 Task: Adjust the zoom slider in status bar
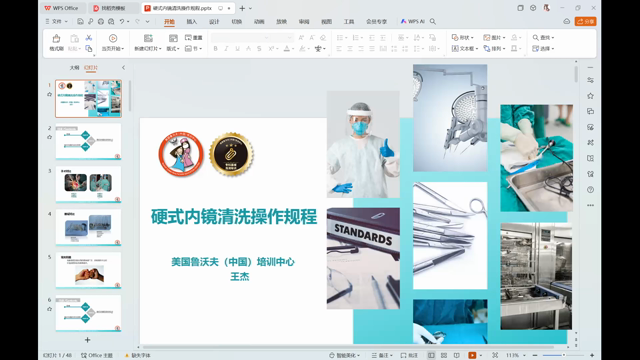[564, 355]
